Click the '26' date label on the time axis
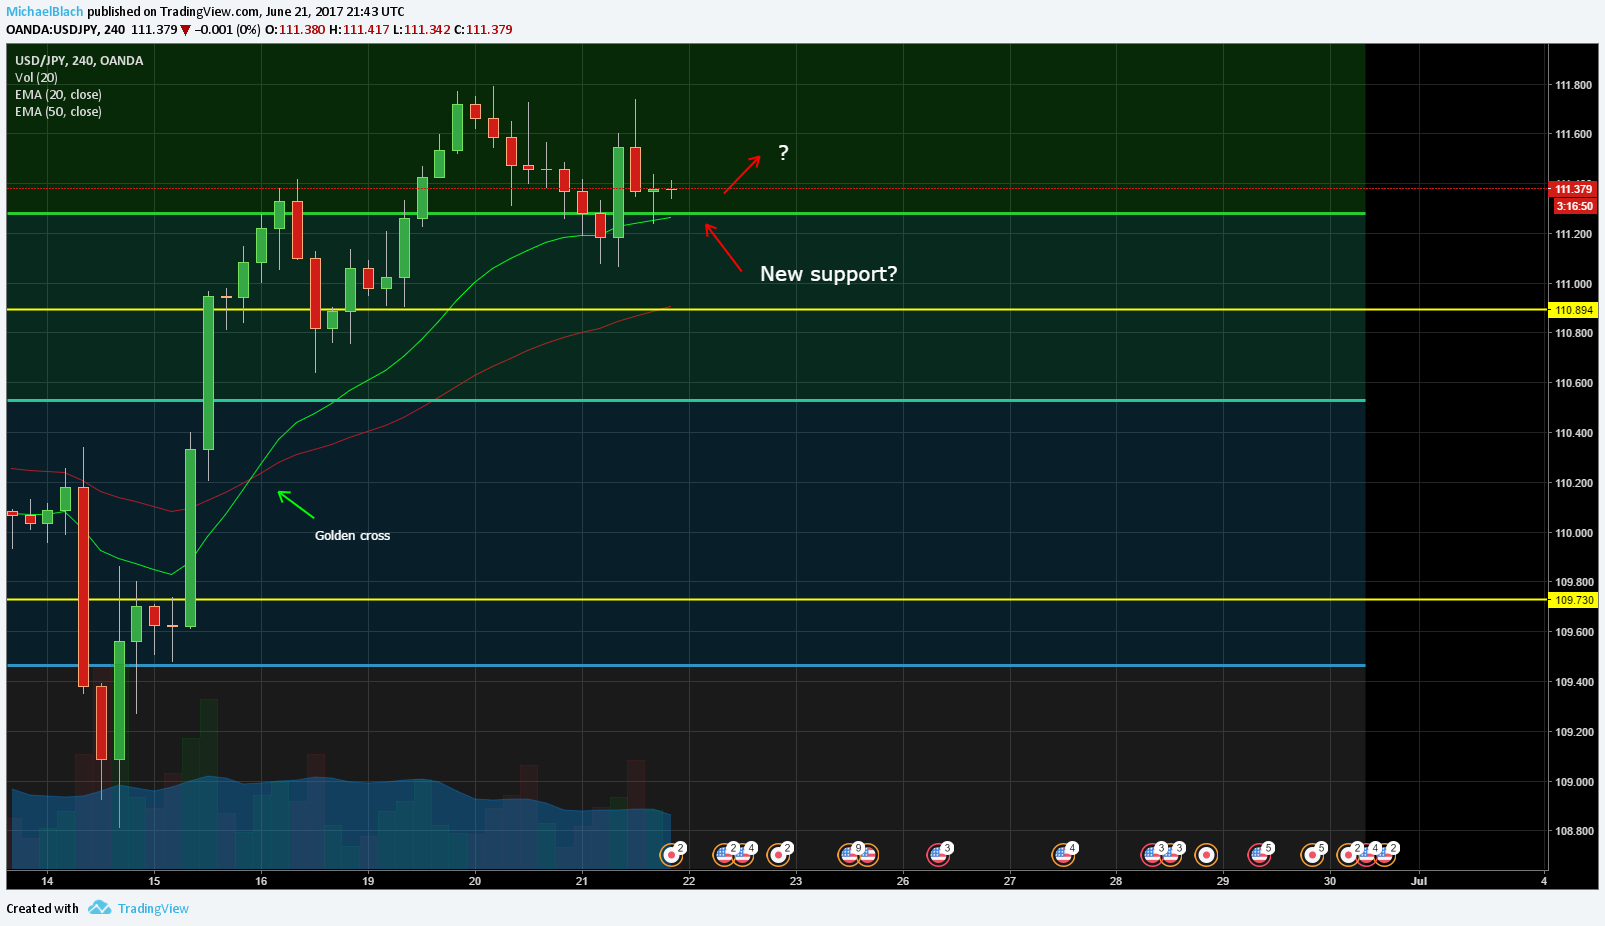Image resolution: width=1605 pixels, height=926 pixels. click(x=903, y=881)
